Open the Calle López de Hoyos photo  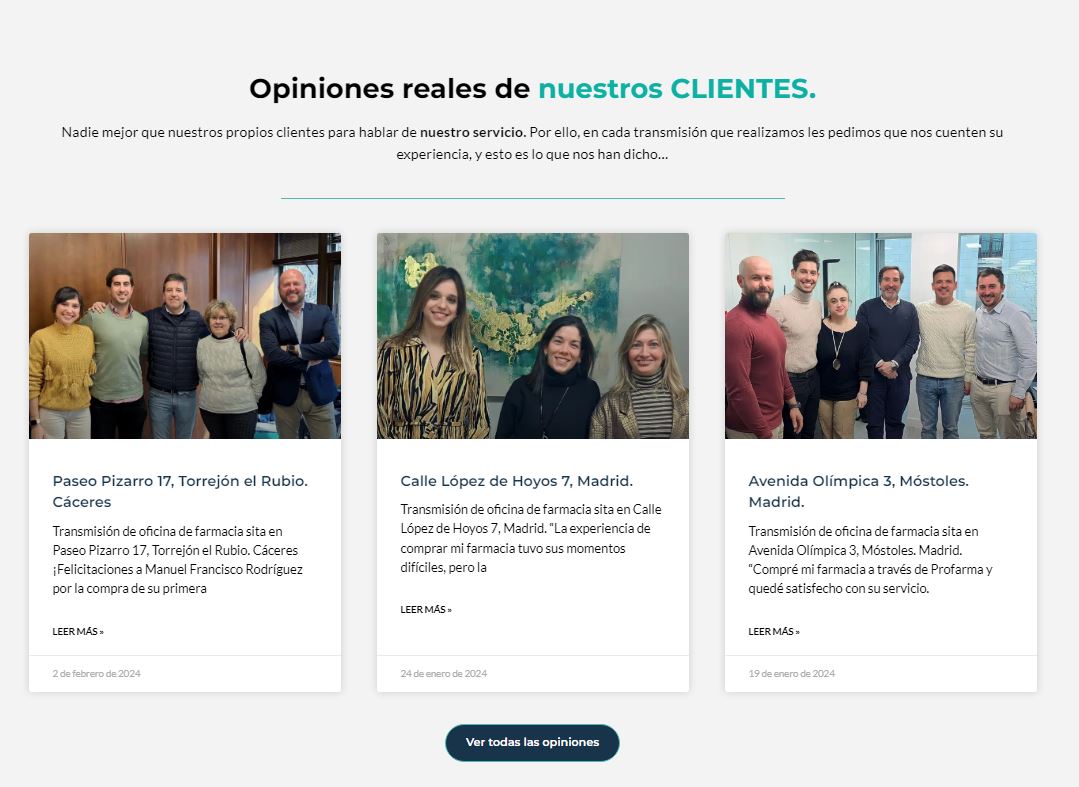pos(533,336)
